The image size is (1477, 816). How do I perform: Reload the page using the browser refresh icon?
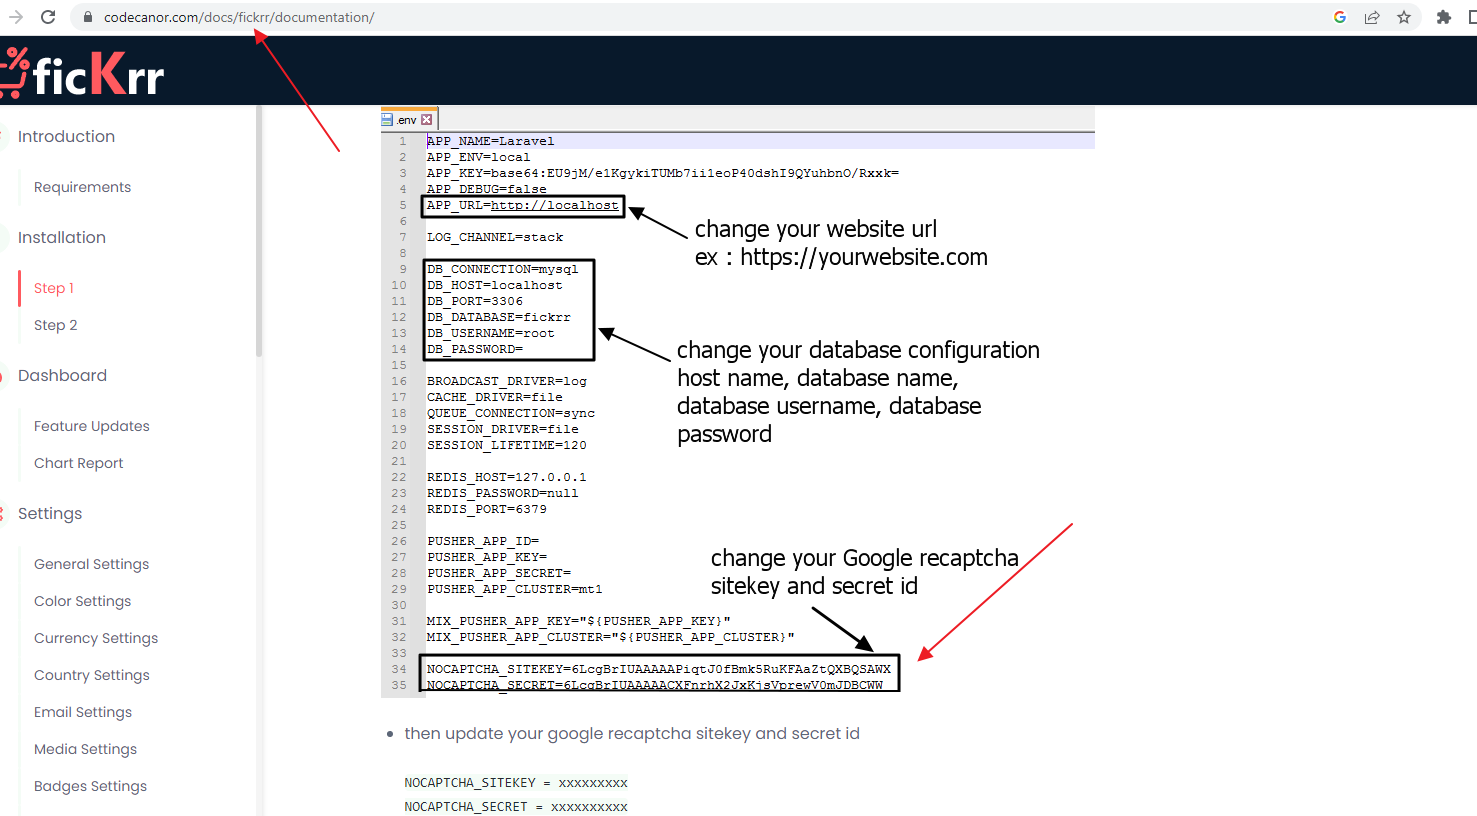[x=47, y=17]
